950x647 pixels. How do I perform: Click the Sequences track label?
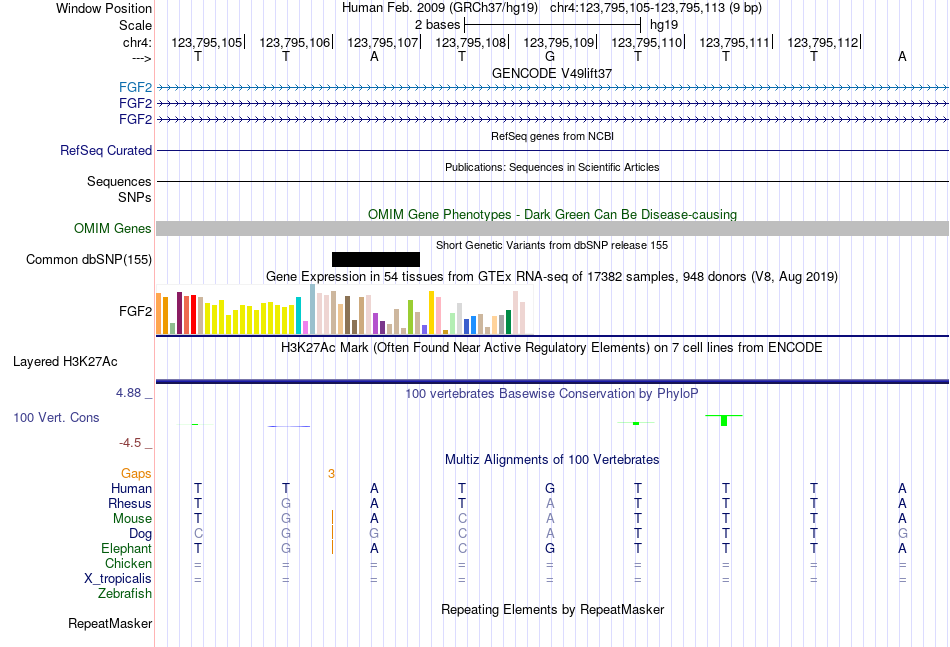(x=119, y=181)
